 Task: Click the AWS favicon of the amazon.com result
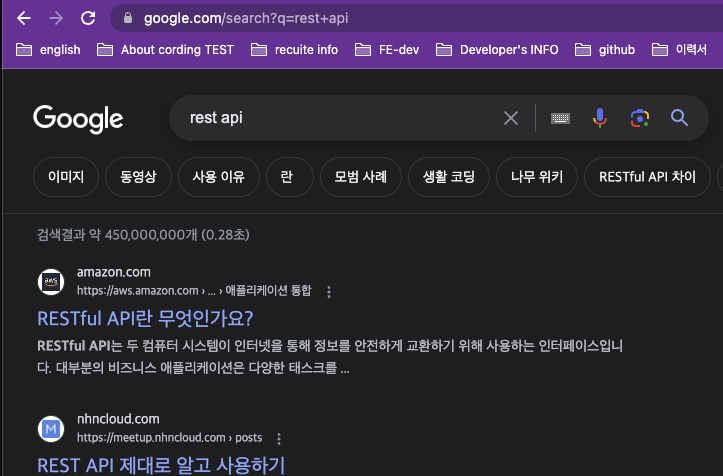click(x=51, y=281)
